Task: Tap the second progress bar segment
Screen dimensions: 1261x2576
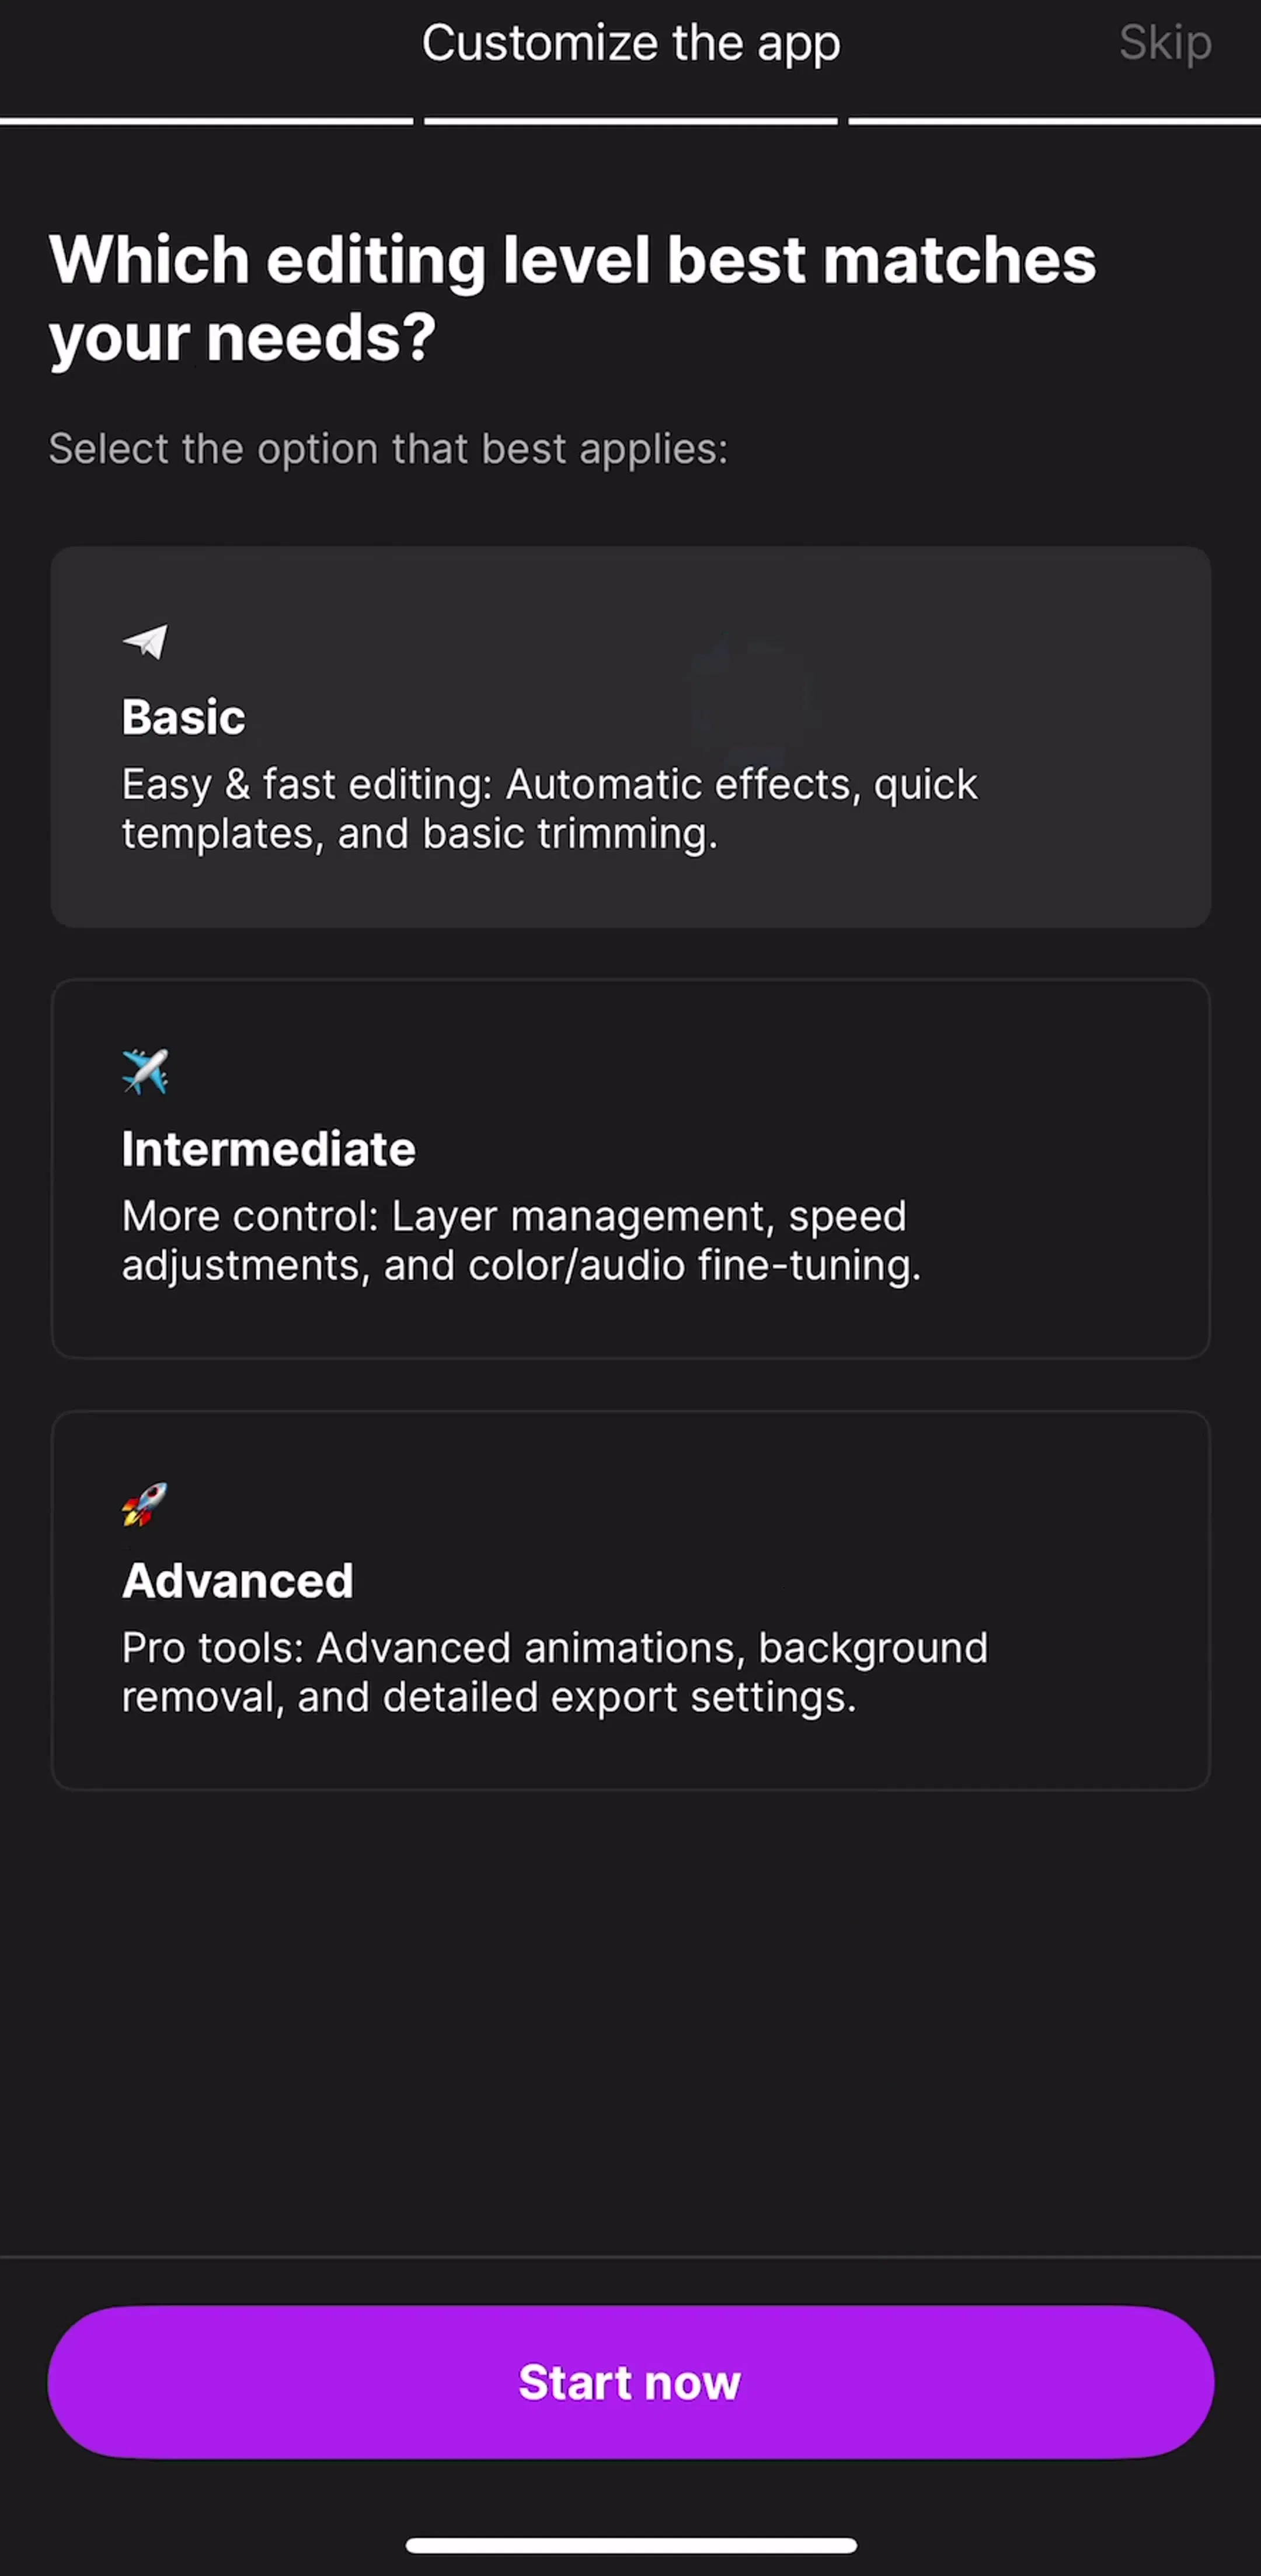Action: (x=631, y=121)
